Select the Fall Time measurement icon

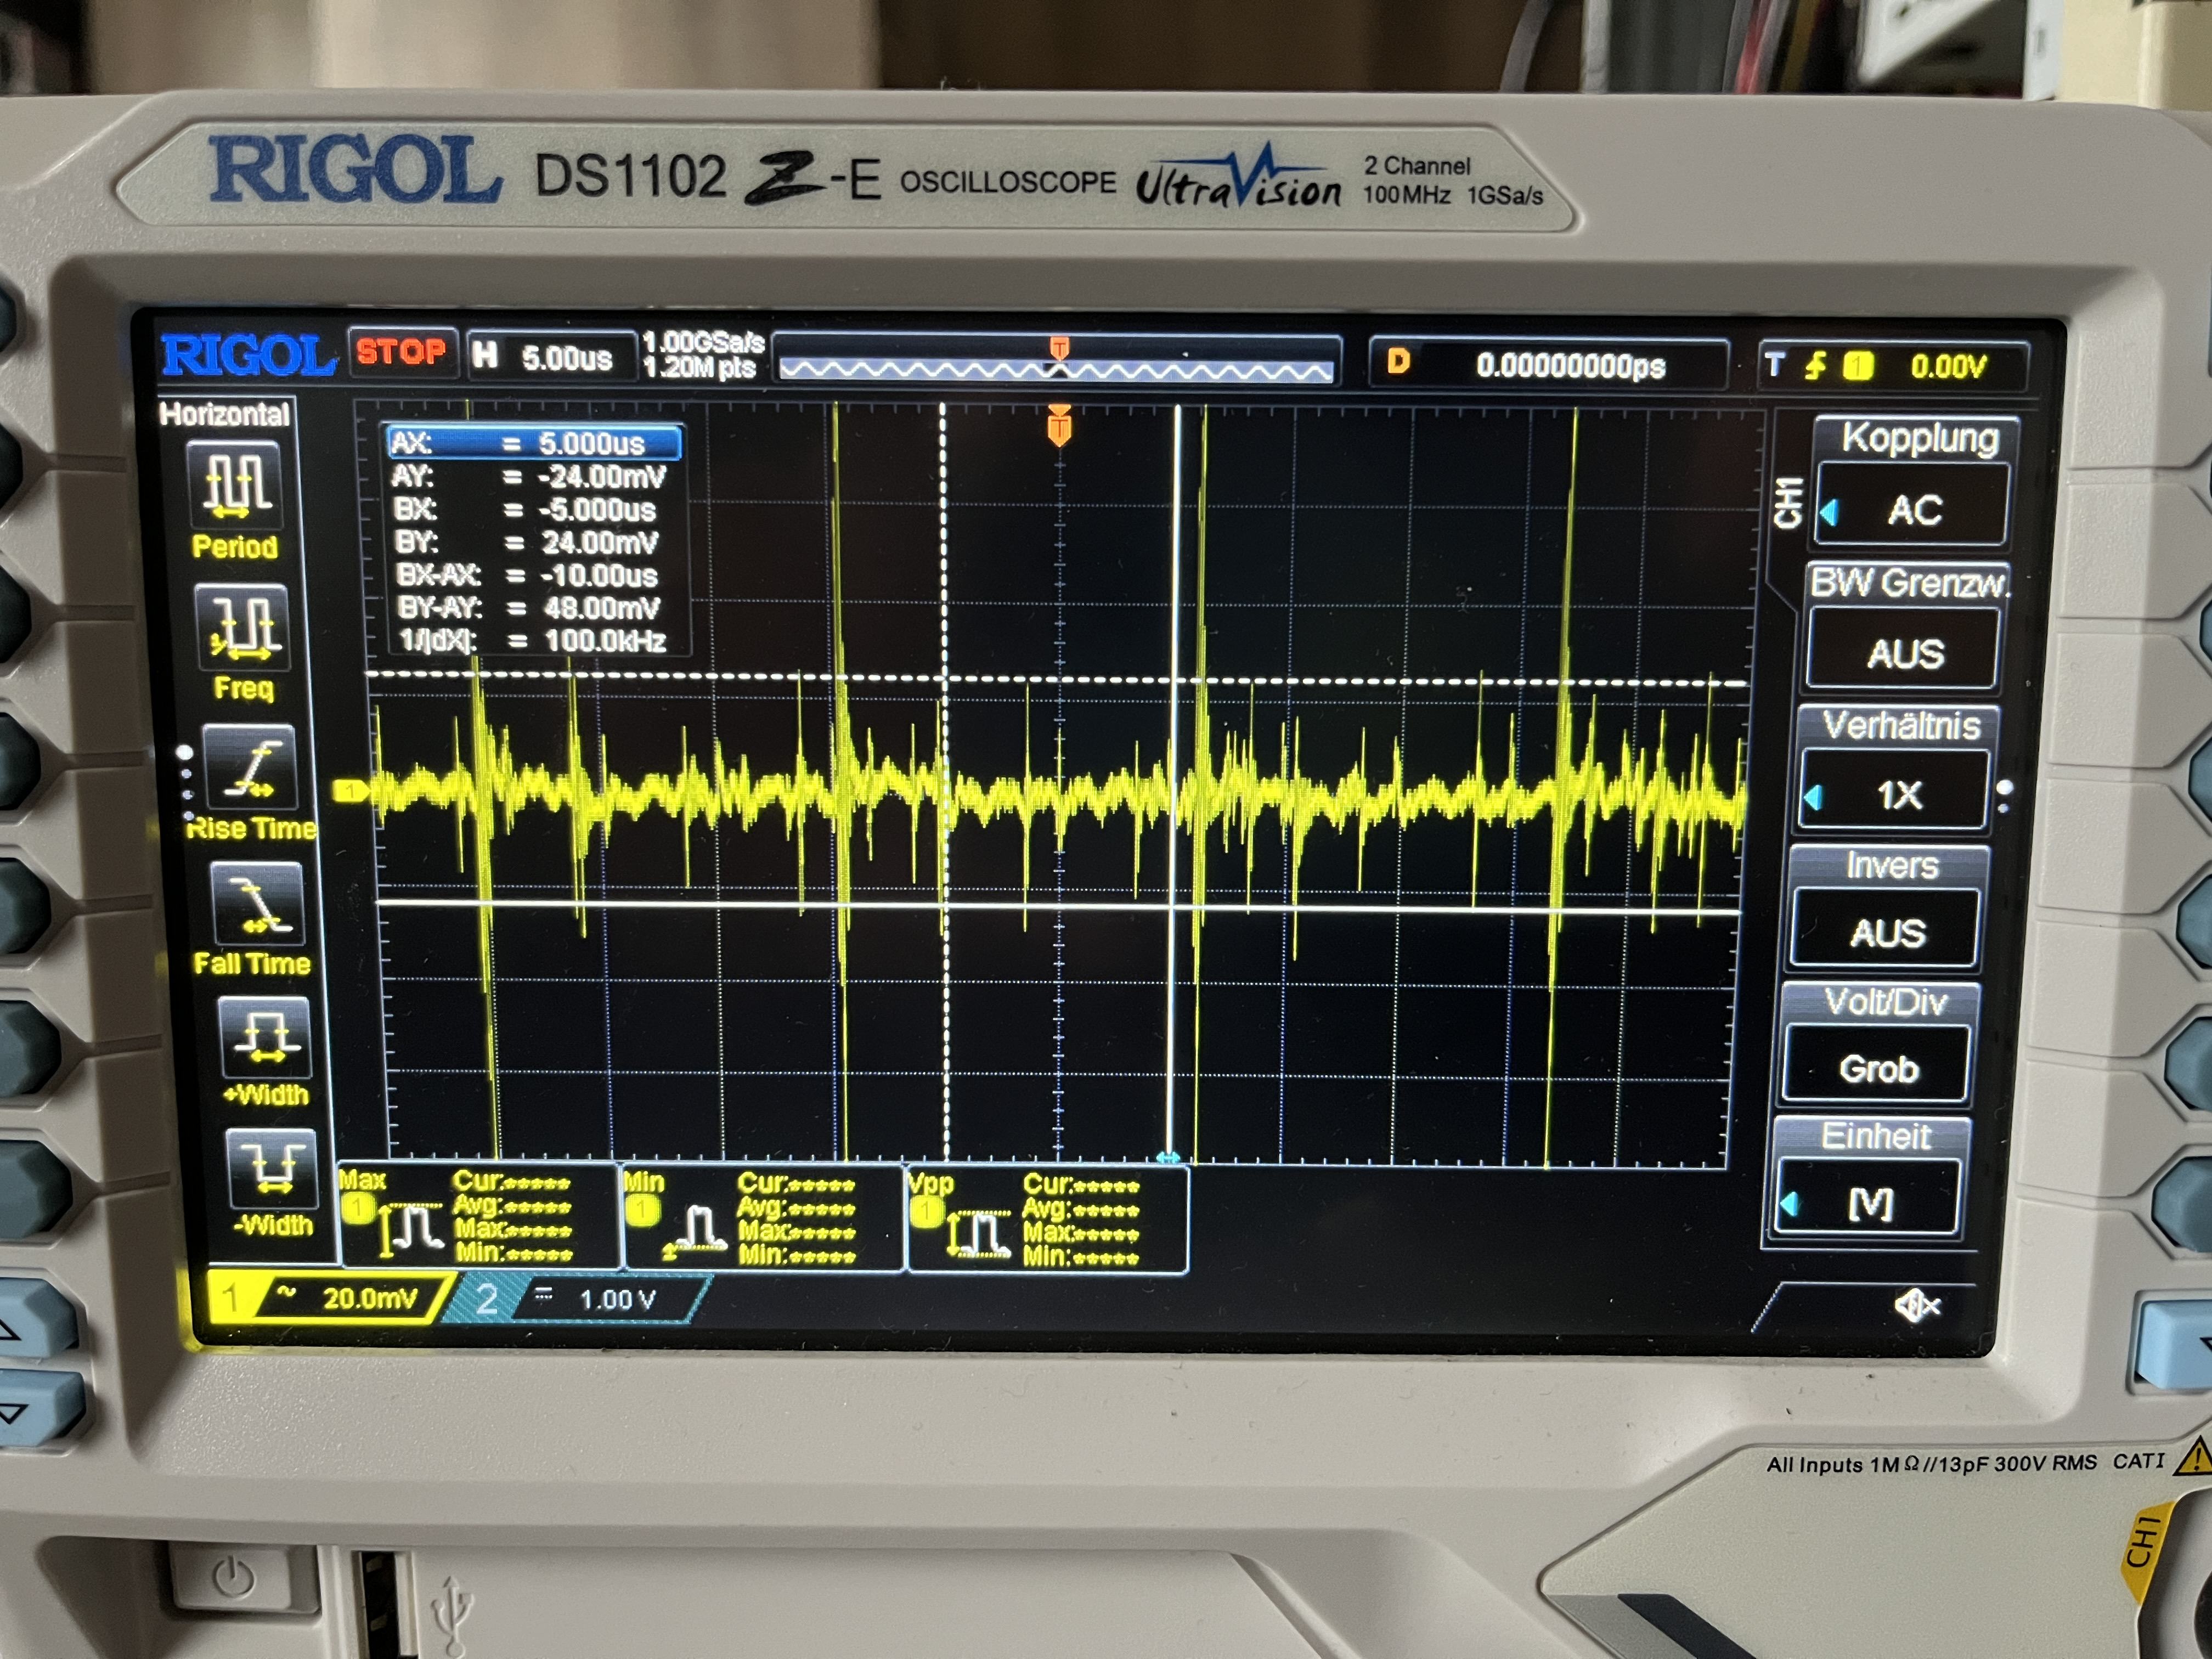257,903
